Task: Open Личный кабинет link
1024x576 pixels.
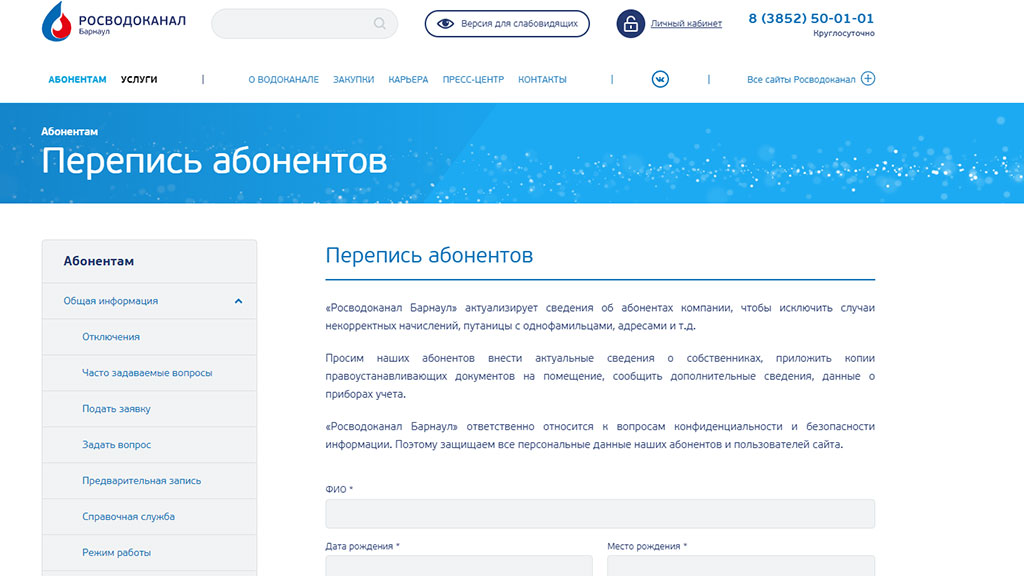Action: 686,24
